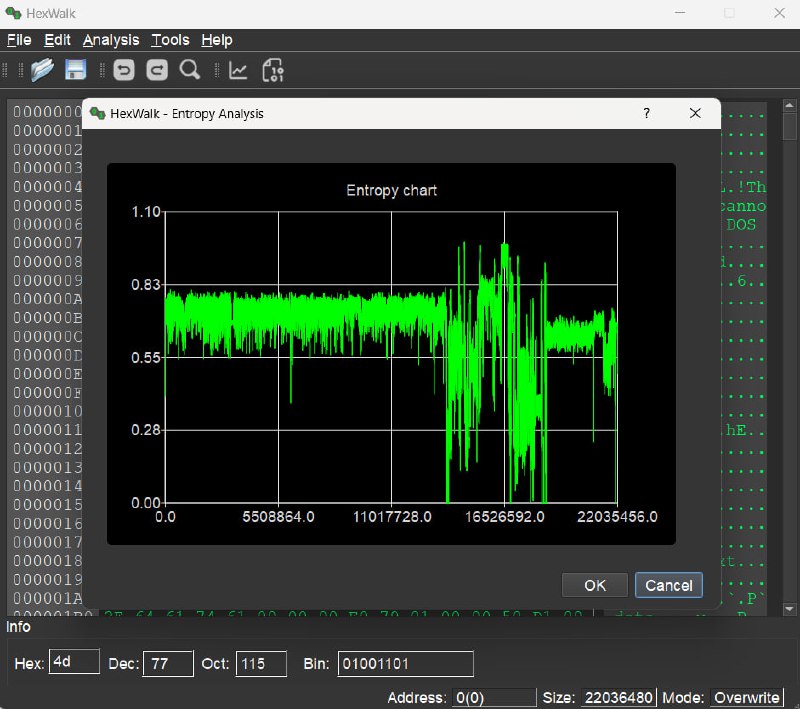This screenshot has height=709, width=800.
Task: Open the chart analysis toolbar icon
Action: point(237,70)
